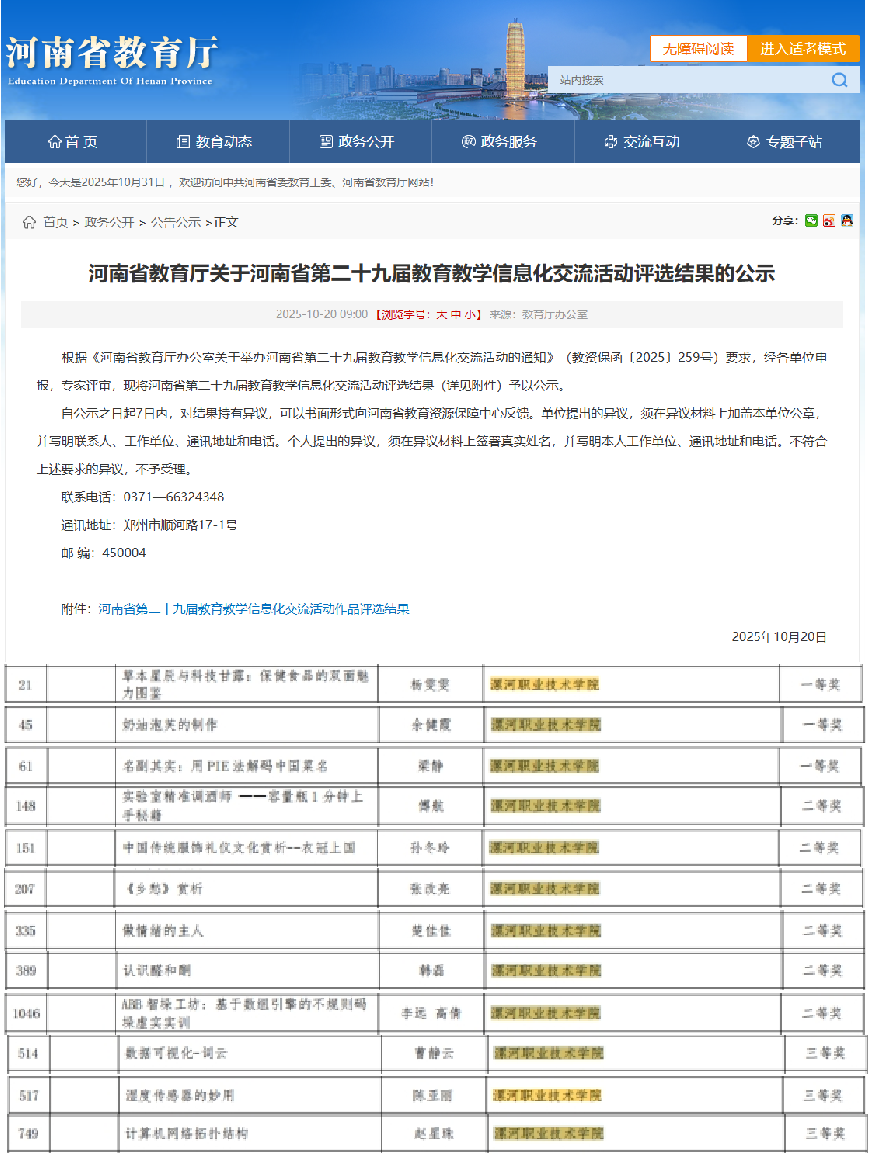This screenshot has width=870, height=1155.
Task: Open the attachment 评选结果 link
Action: point(253,608)
